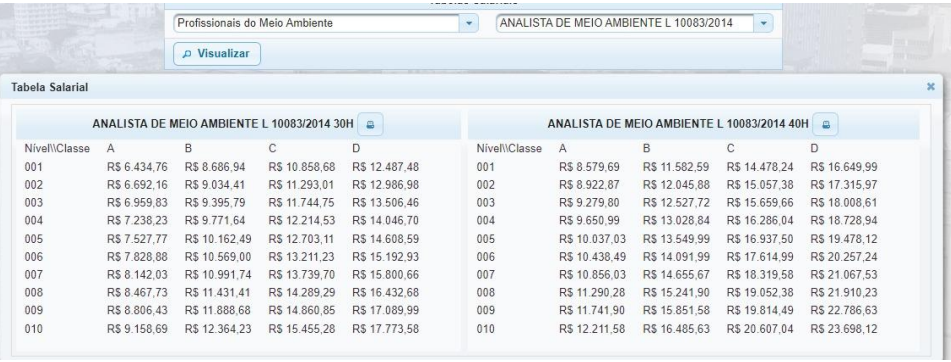Select value R$ 15.455,28
The height and width of the screenshot is (362, 951).
pyautogui.click(x=301, y=329)
